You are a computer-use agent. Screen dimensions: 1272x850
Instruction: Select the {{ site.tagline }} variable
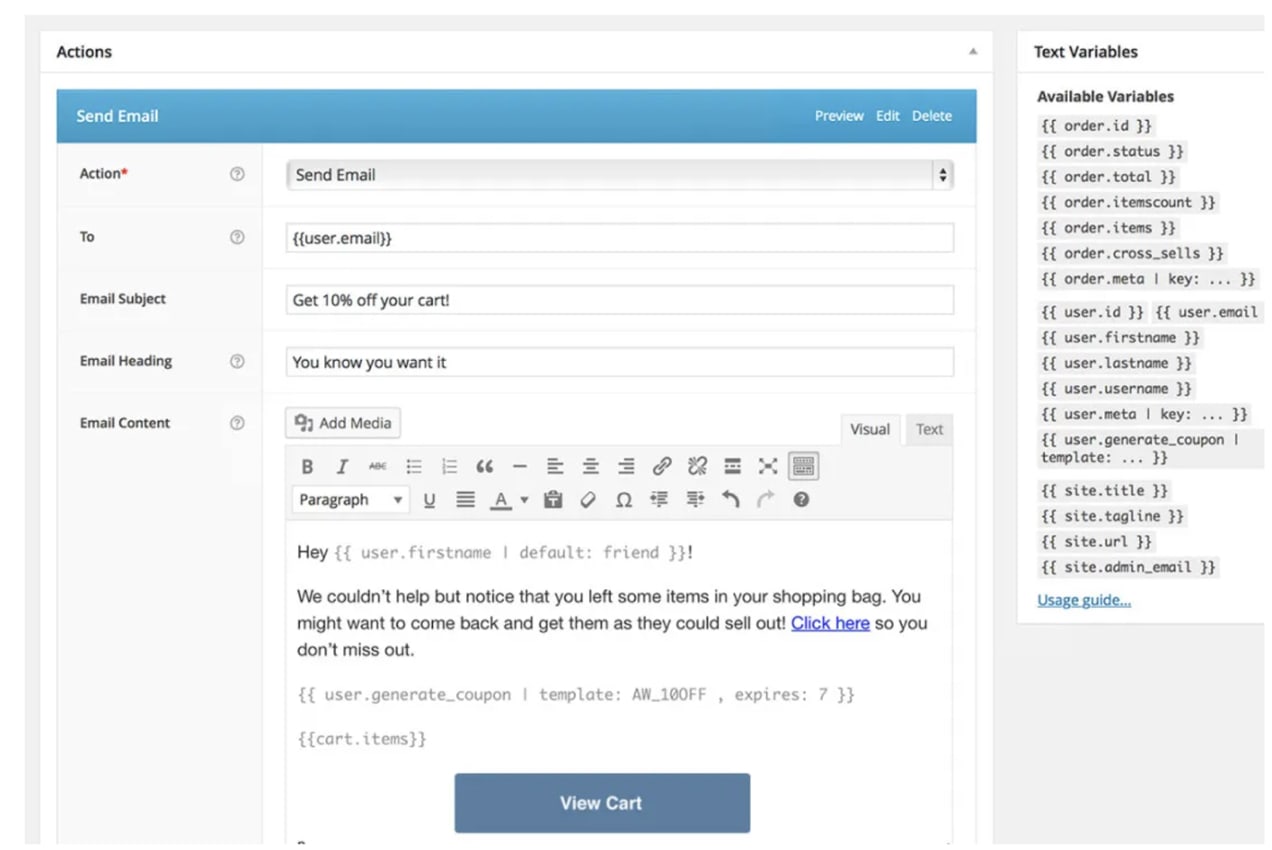point(1113,517)
